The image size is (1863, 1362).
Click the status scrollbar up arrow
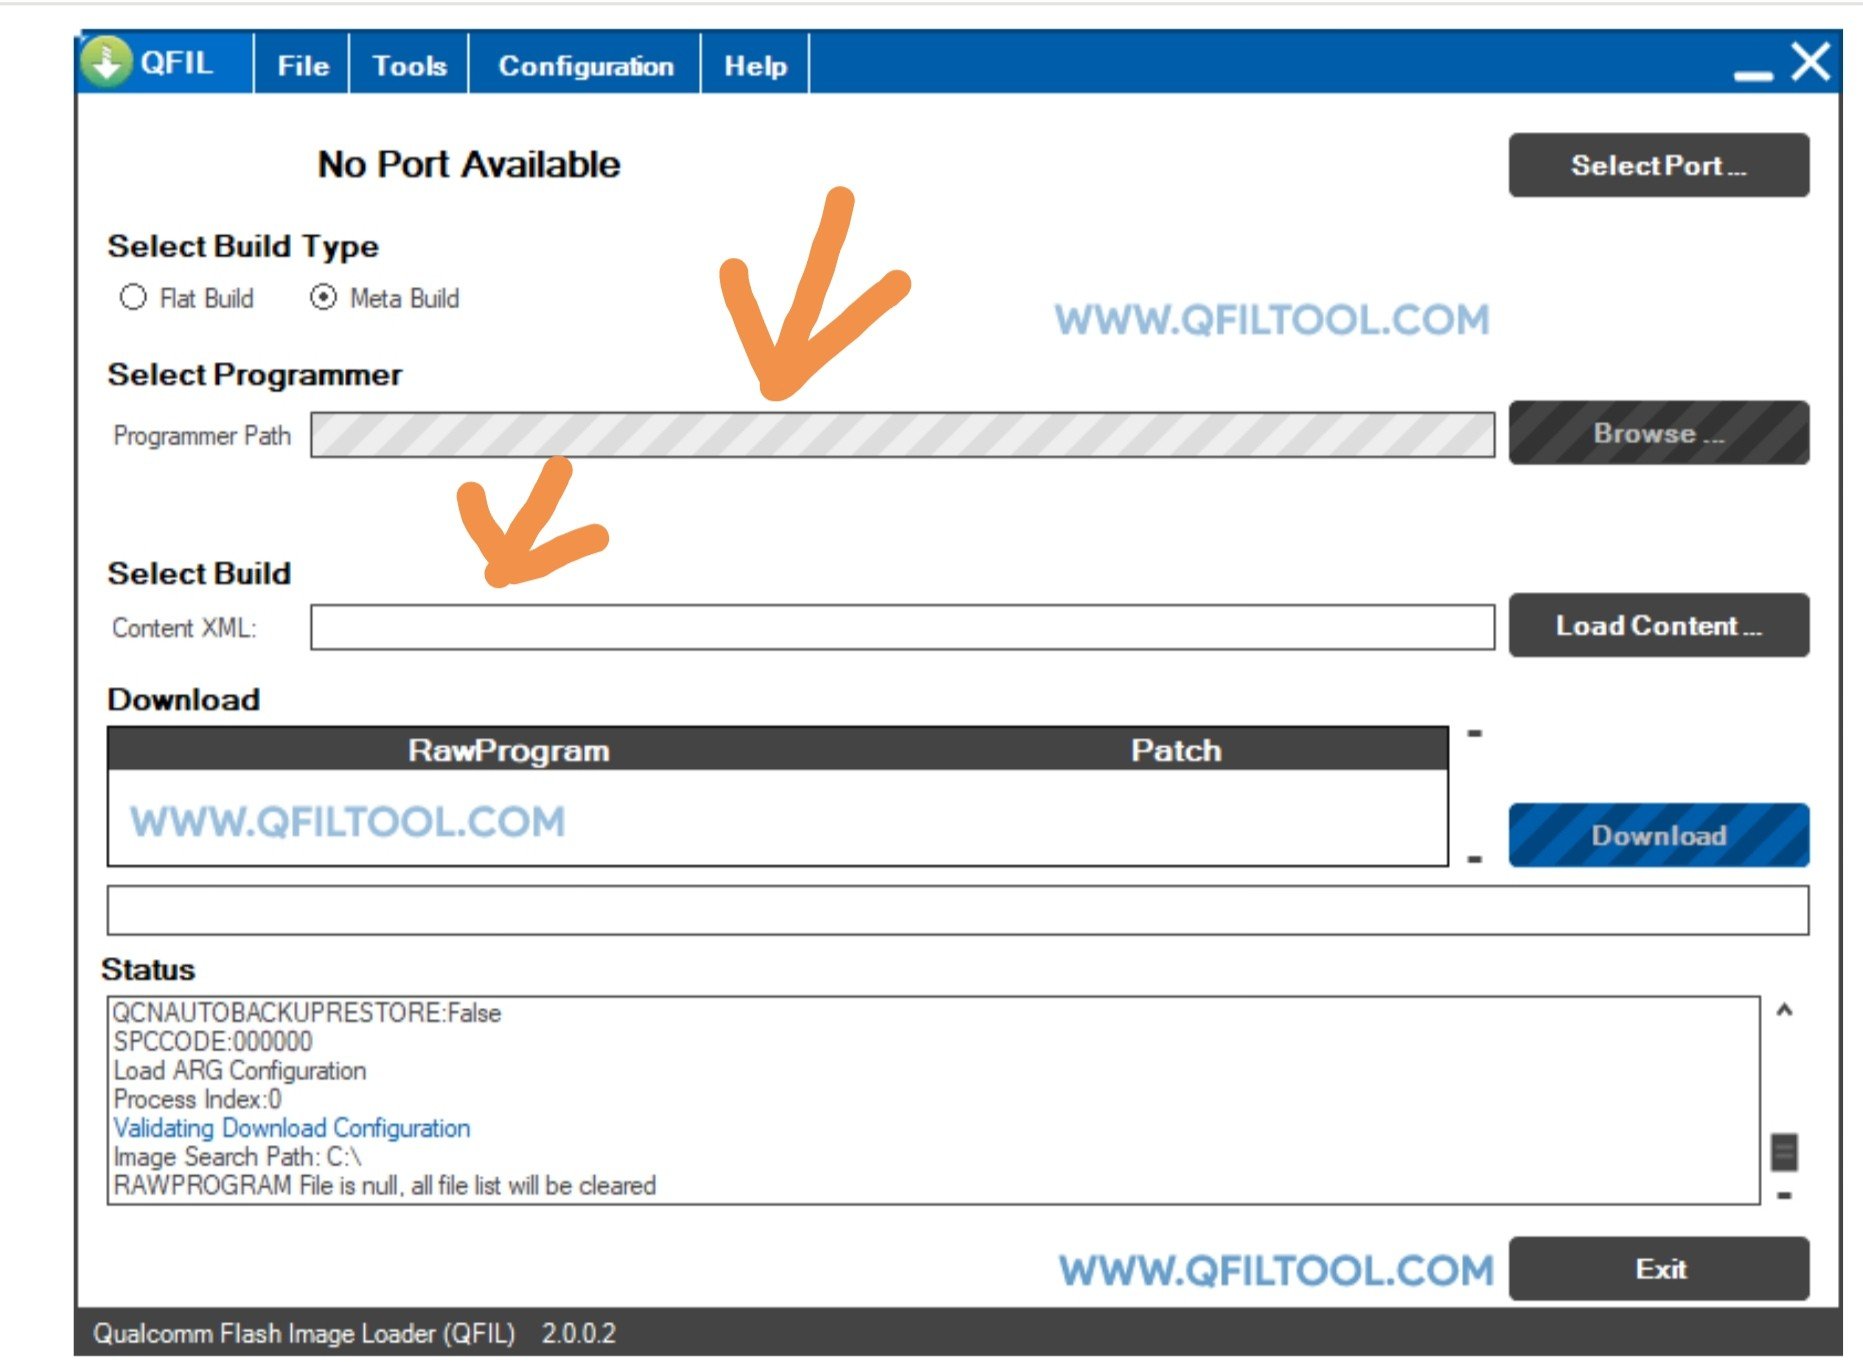coord(1784,1010)
